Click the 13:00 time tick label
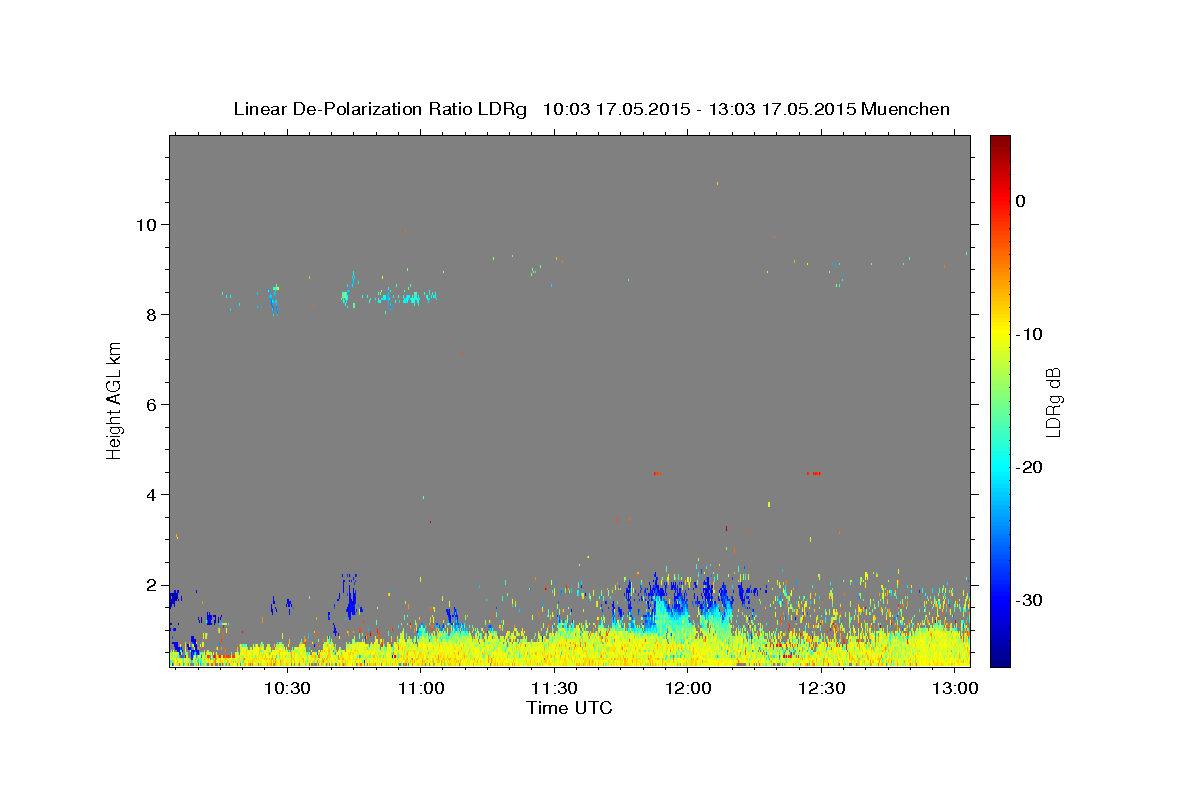1200x800 pixels. point(955,689)
